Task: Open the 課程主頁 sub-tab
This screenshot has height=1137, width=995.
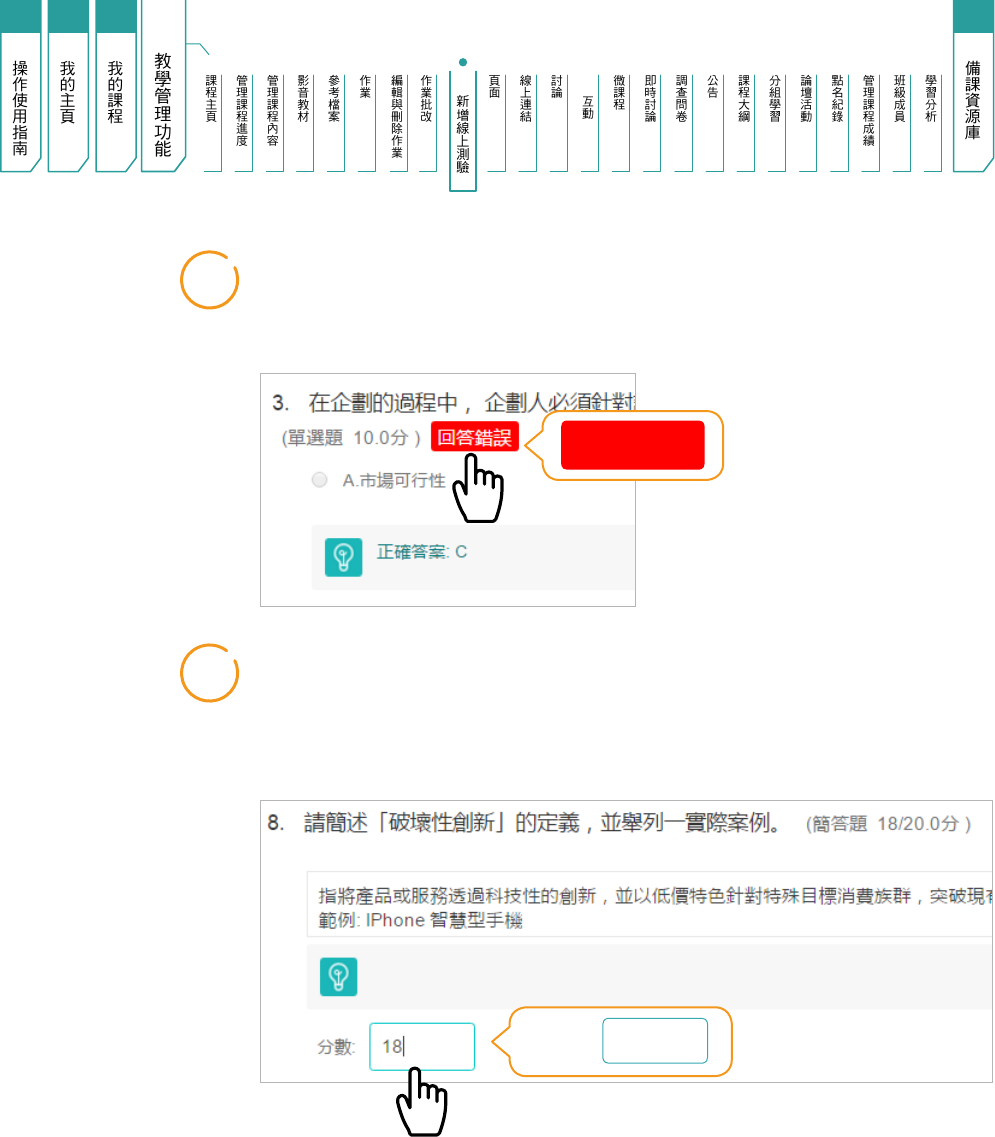Action: 212,122
